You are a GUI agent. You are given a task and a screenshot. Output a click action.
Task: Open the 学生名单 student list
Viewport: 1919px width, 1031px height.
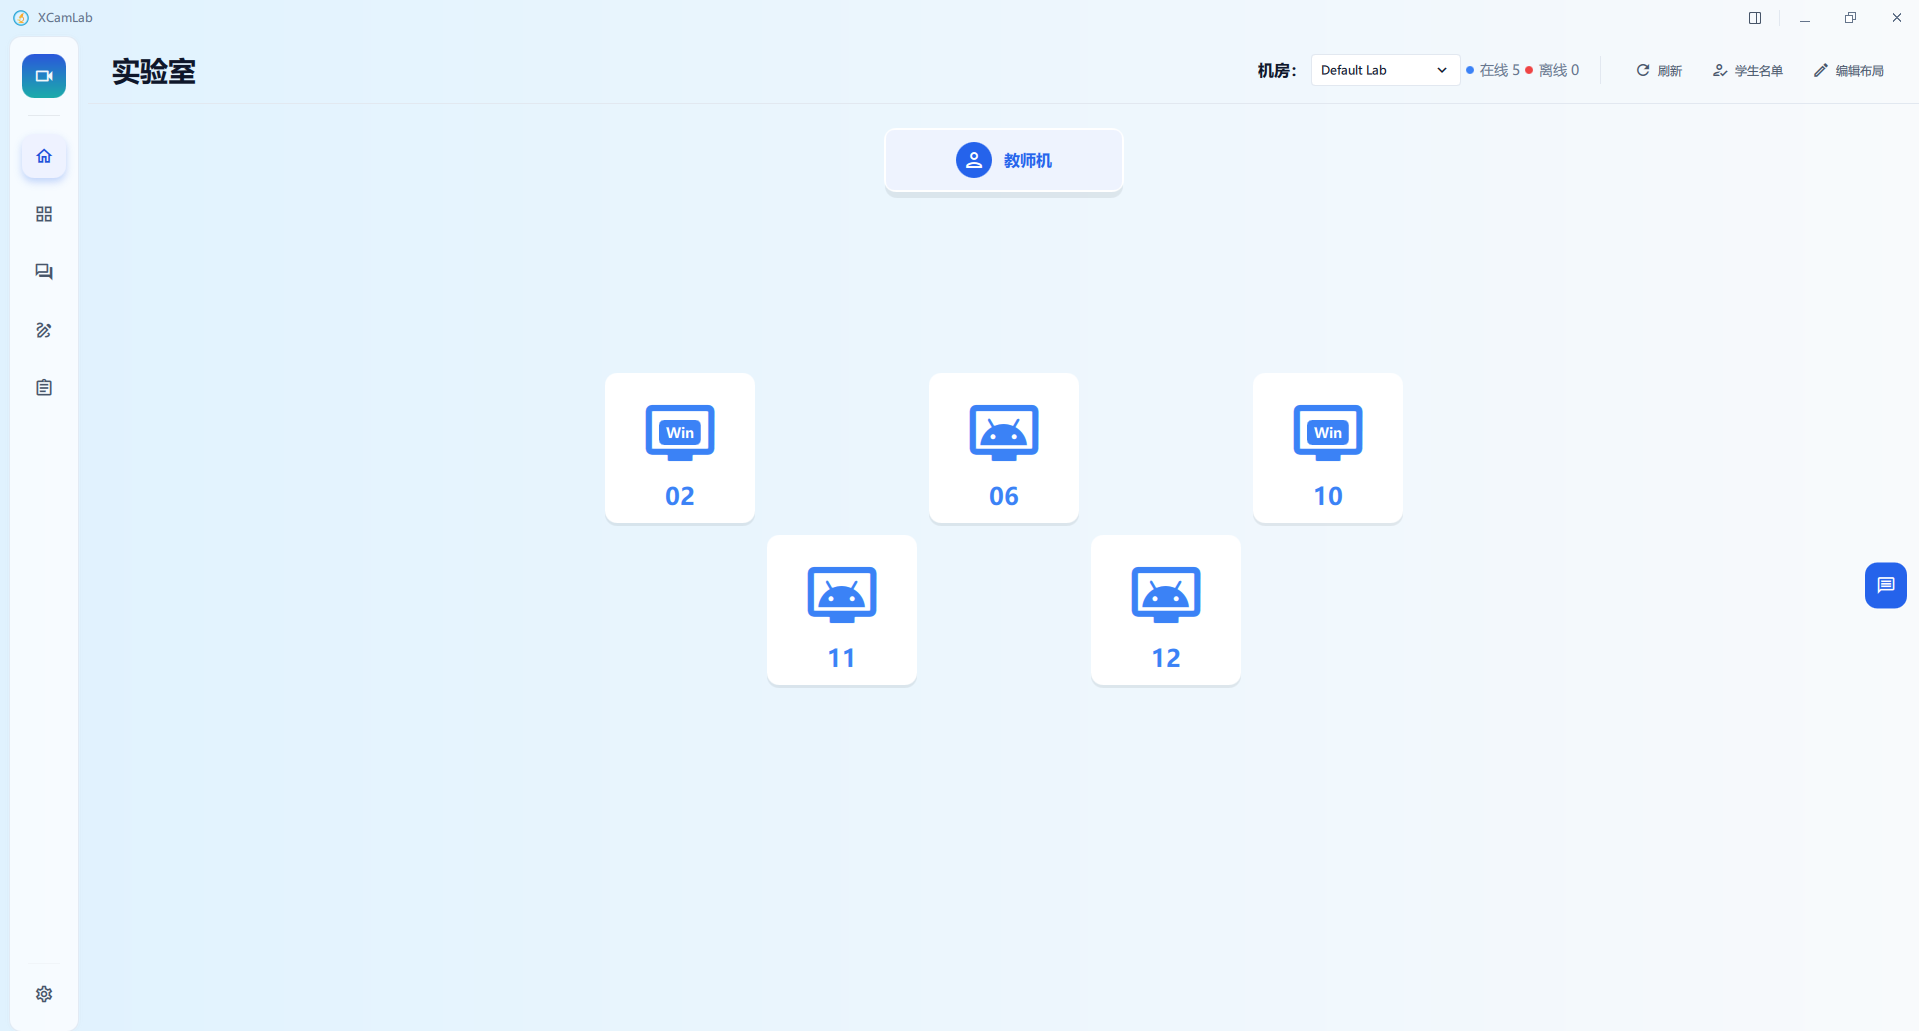1748,70
